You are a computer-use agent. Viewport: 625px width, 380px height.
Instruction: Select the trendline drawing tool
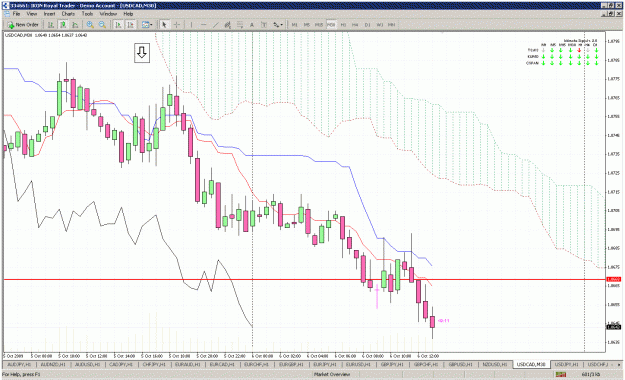coord(216,25)
